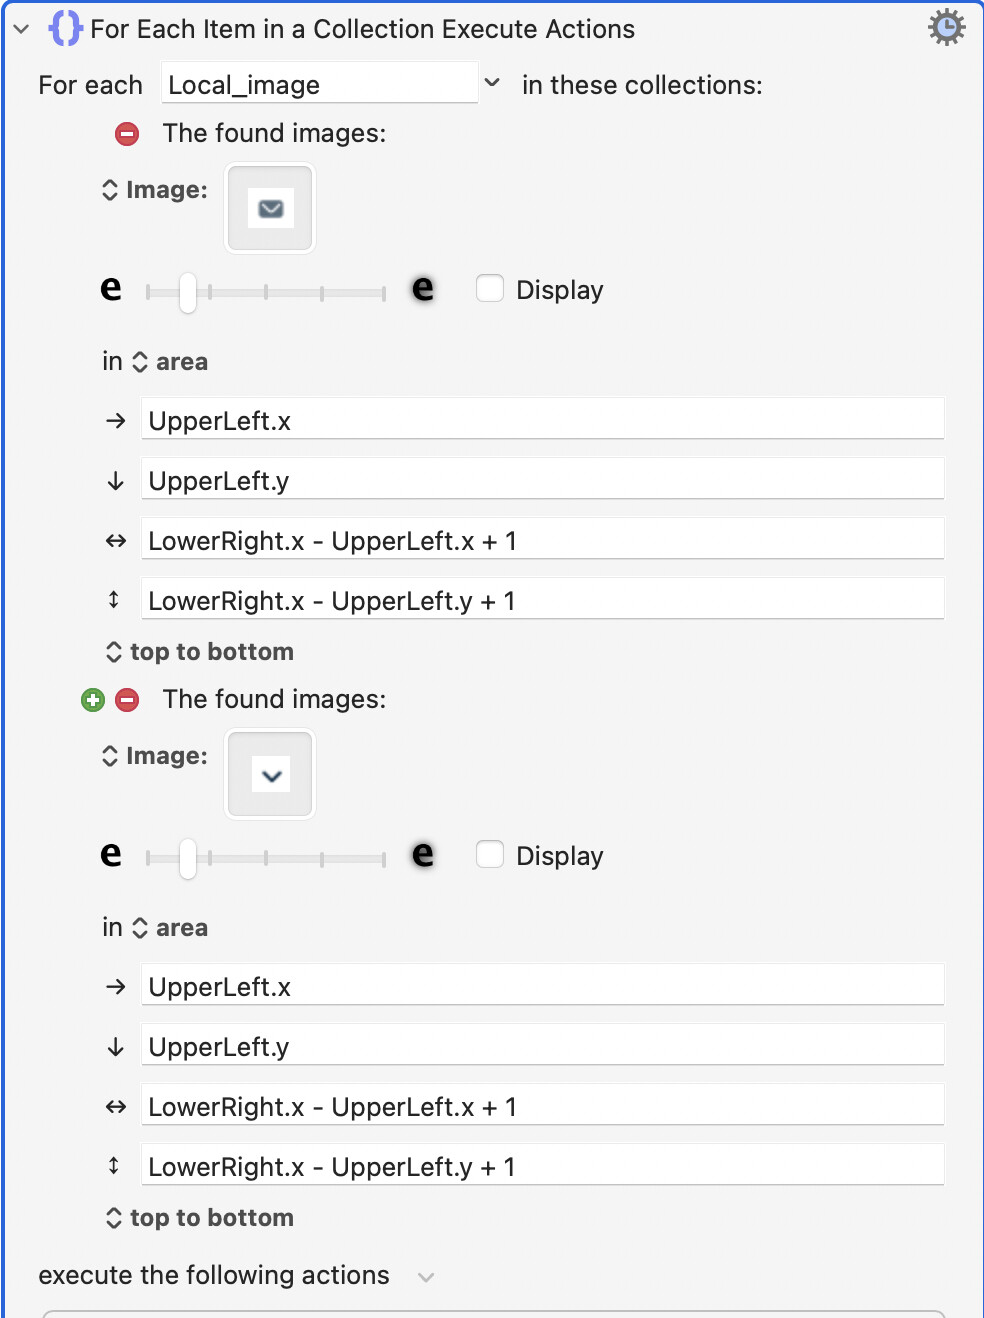Open the action gear menu icon

[x=946, y=28]
